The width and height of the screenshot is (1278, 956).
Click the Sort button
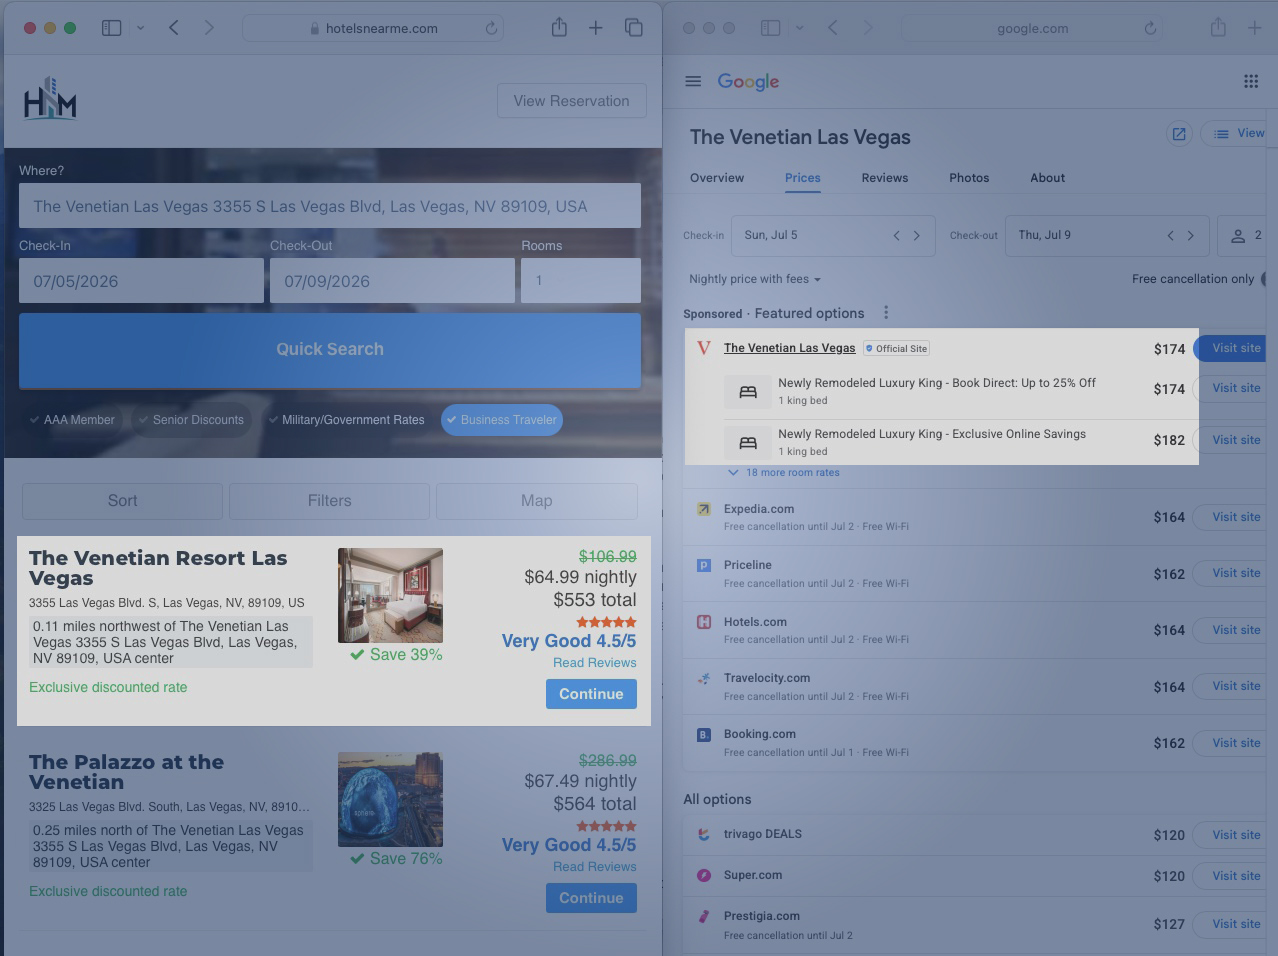[123, 501]
